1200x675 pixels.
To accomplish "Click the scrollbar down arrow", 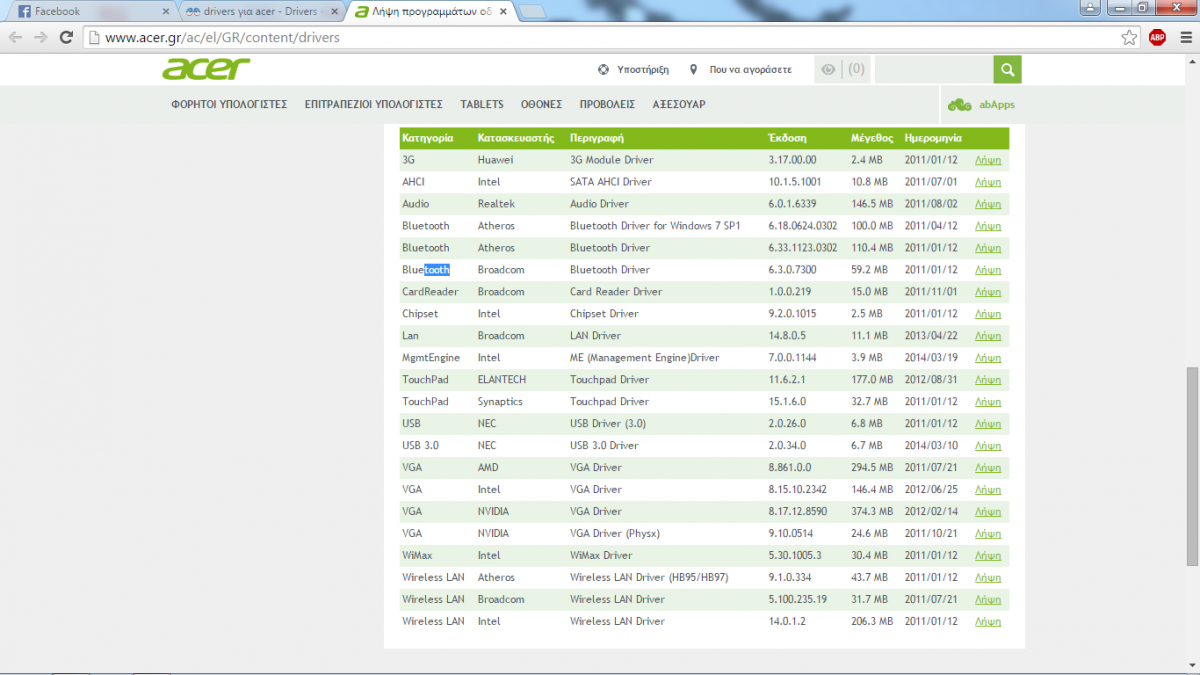I will (1192, 668).
